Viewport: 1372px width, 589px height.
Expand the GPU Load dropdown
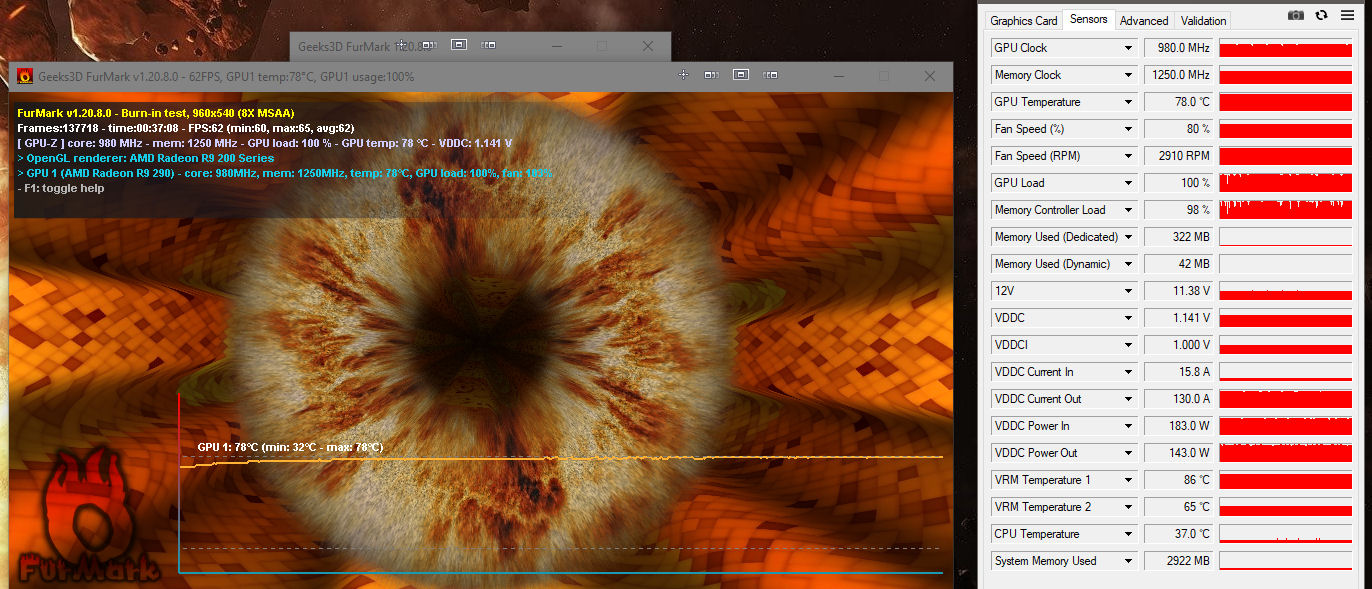pyautogui.click(x=1129, y=183)
